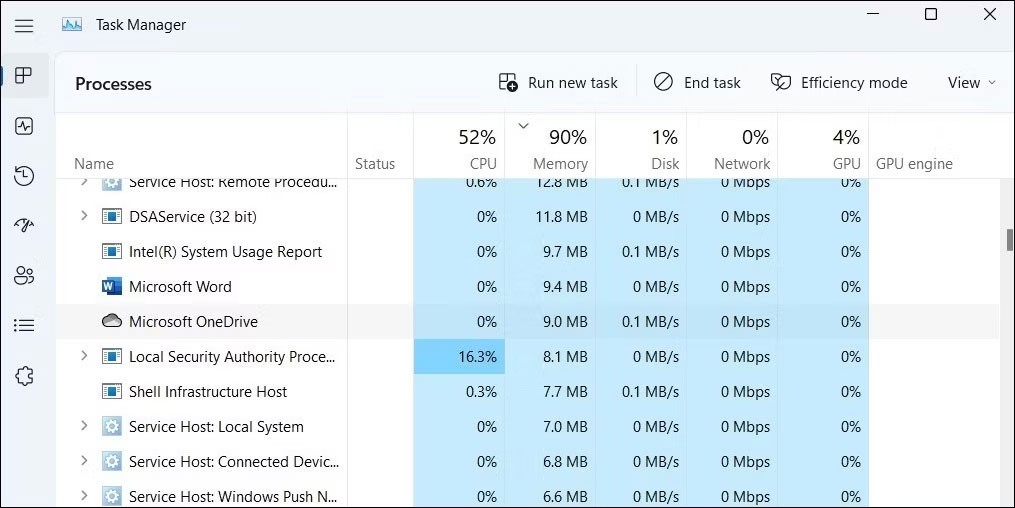Select the Processes icon in sidebar

tap(24, 76)
